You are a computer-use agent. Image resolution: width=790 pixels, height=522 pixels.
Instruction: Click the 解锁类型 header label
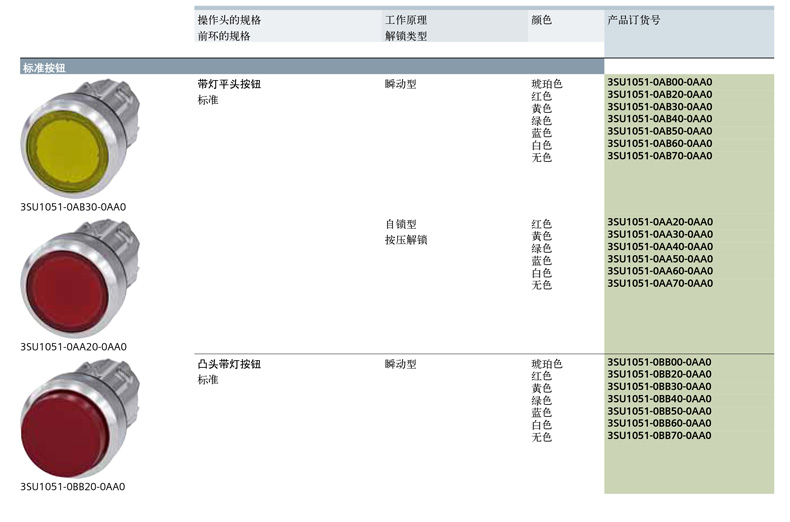pos(405,36)
